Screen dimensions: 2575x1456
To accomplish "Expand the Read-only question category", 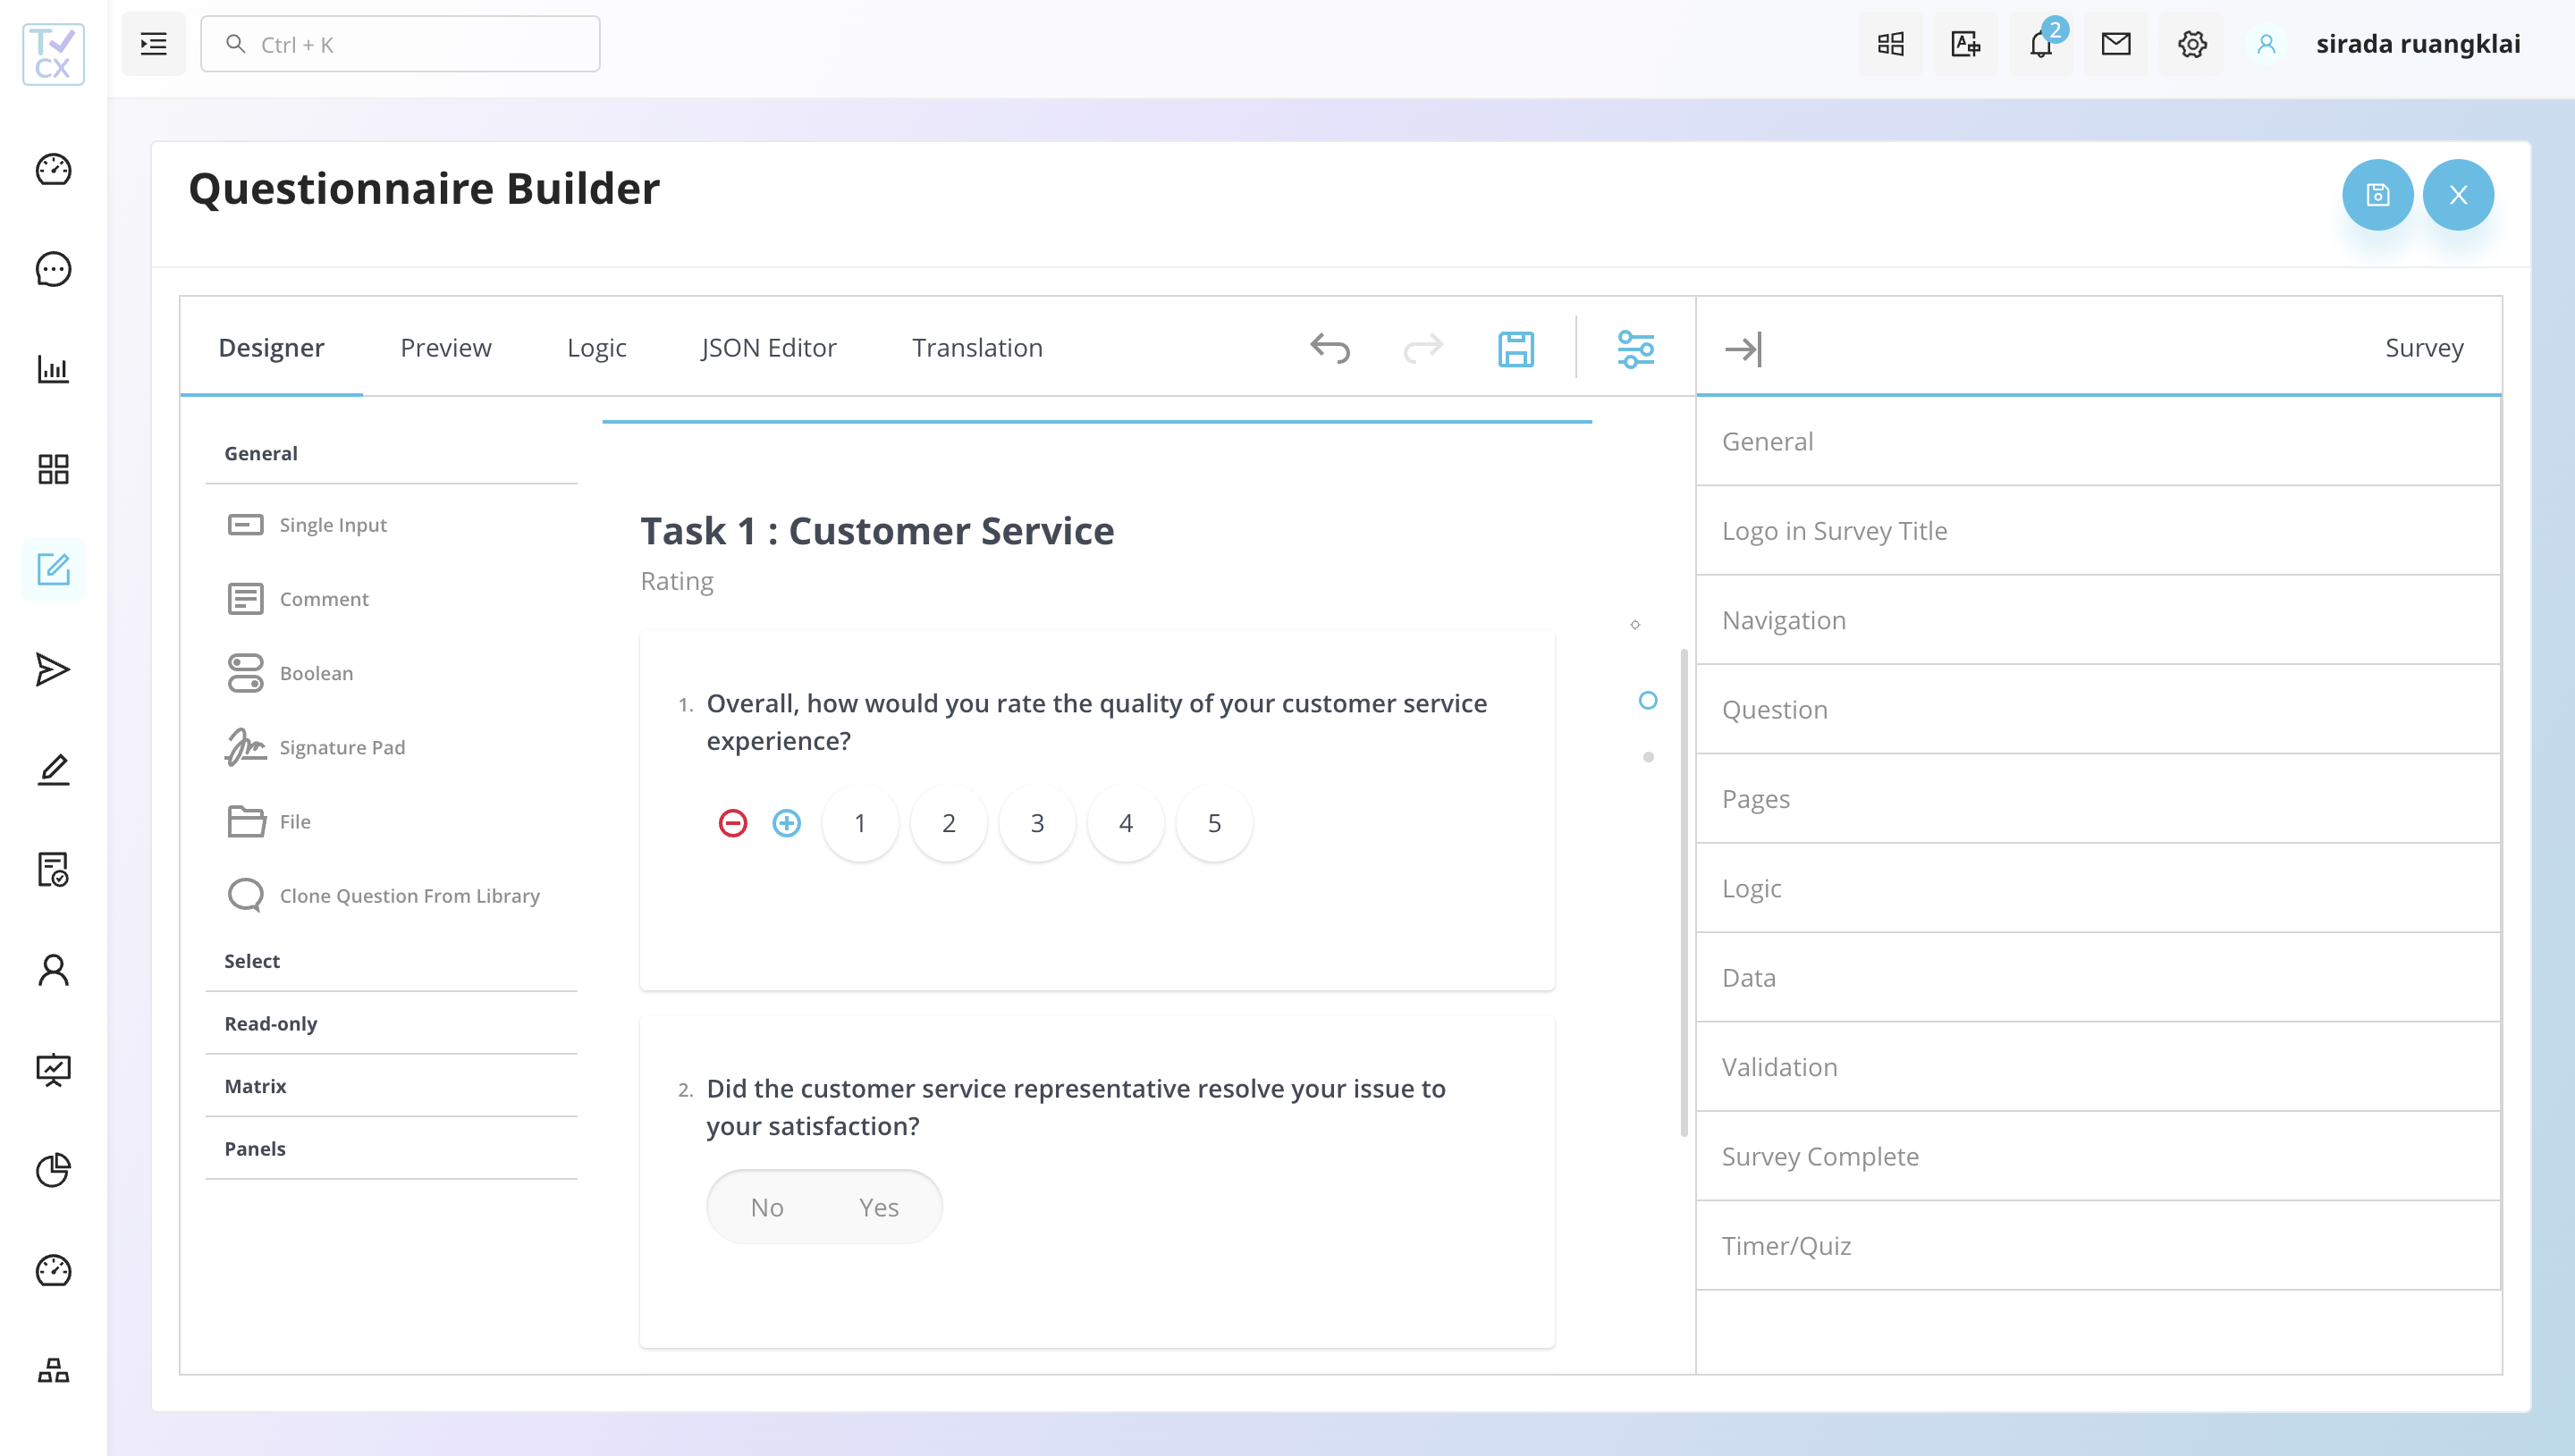I will click(x=270, y=1023).
